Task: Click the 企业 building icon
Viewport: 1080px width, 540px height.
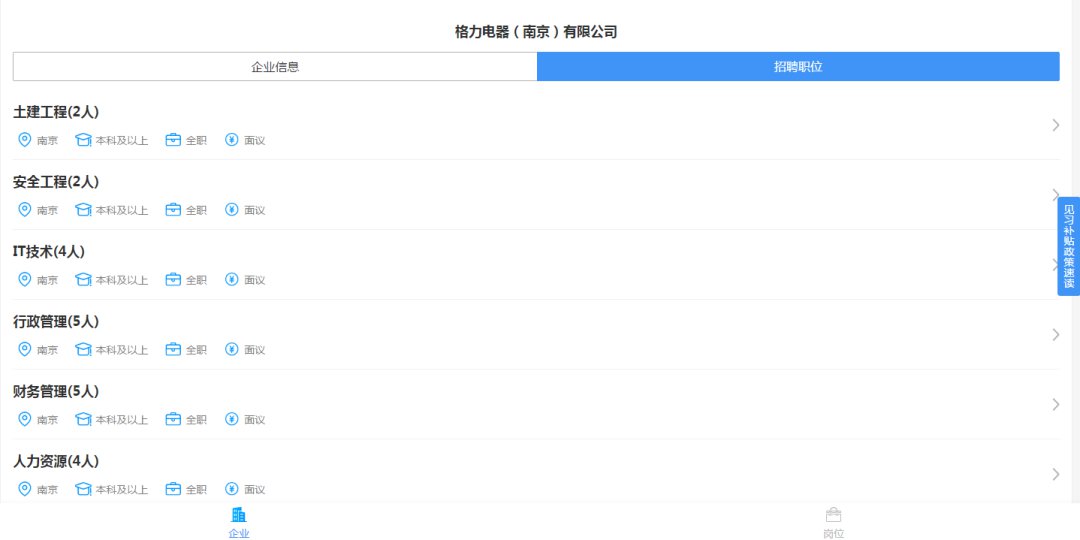Action: coord(239,515)
